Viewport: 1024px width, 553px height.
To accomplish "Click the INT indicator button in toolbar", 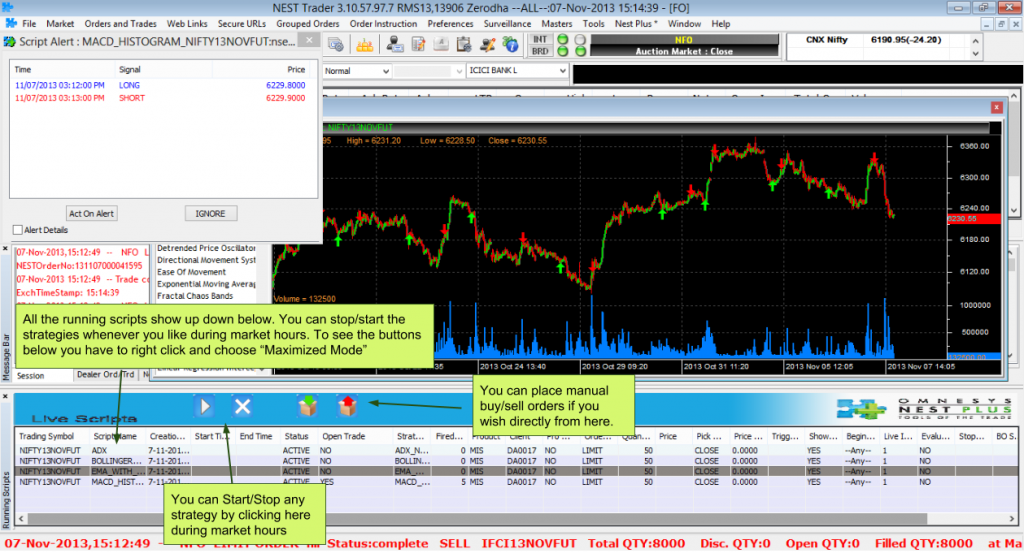I will pyautogui.click(x=540, y=39).
